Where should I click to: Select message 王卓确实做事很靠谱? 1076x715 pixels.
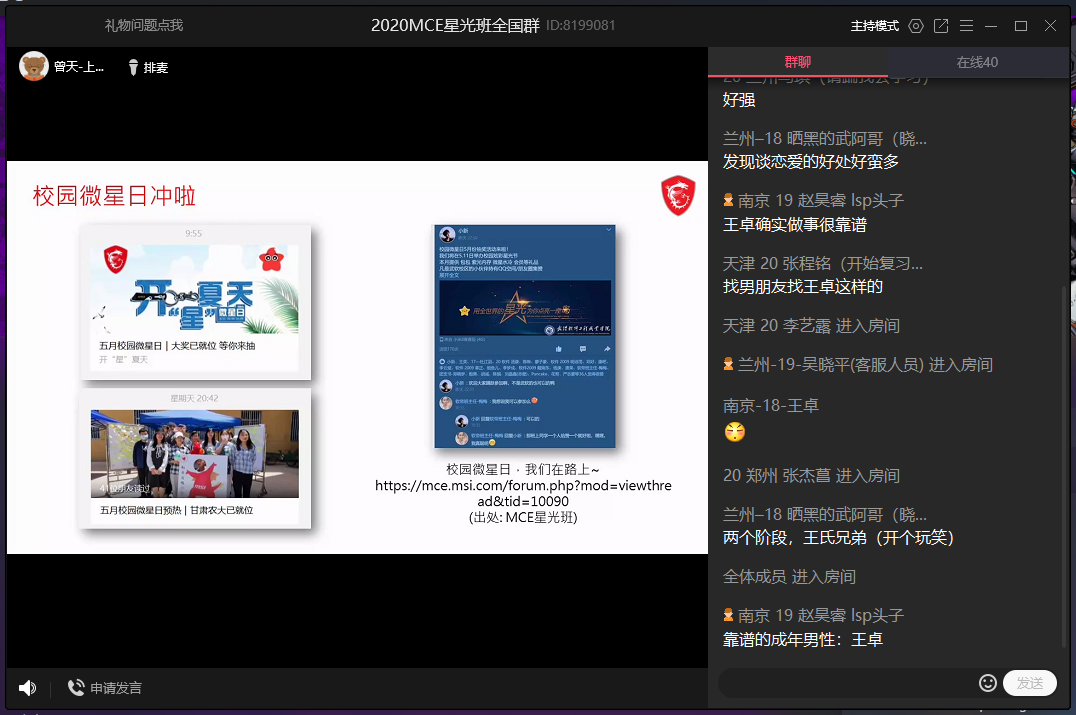coord(795,225)
